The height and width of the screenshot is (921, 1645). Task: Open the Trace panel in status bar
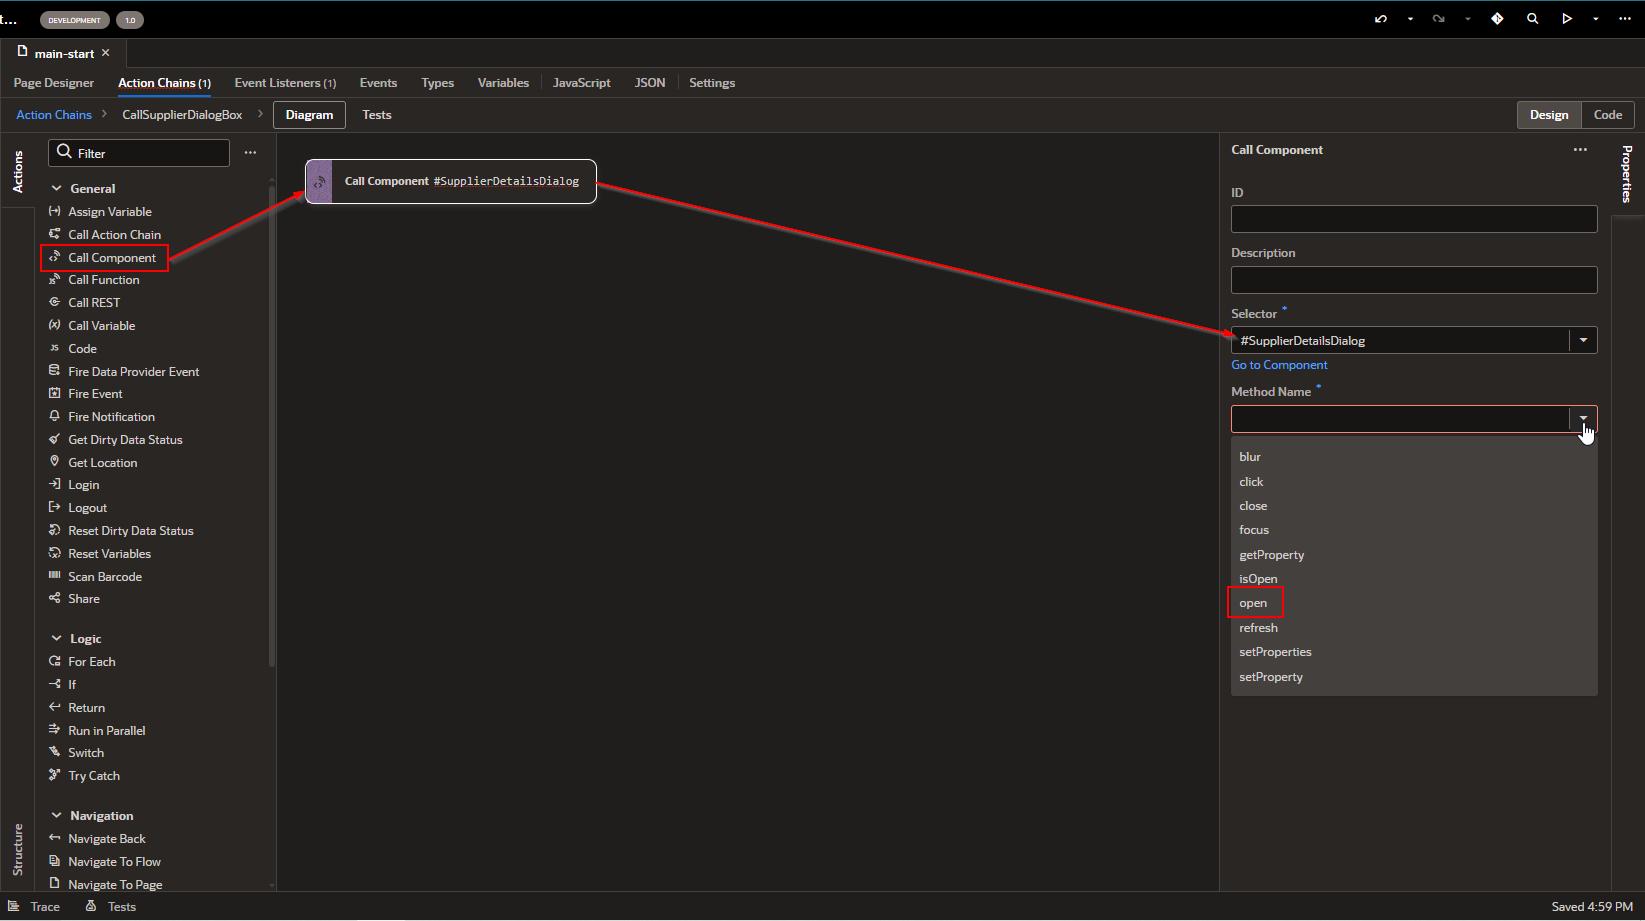click(34, 907)
